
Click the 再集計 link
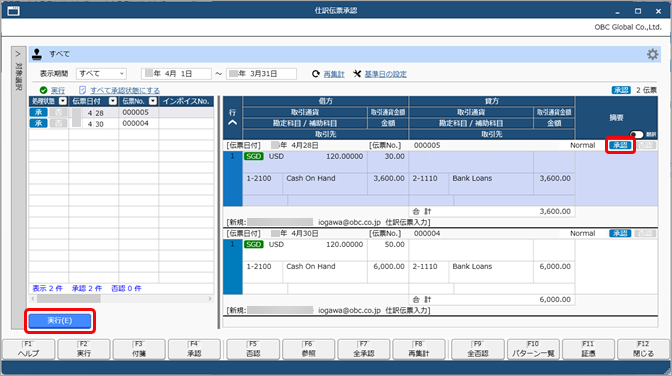coord(334,74)
